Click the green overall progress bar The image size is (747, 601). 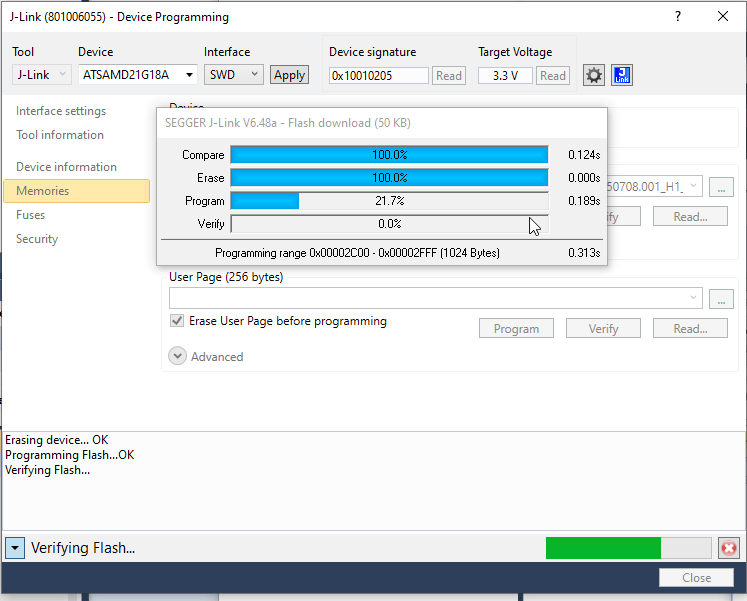point(628,548)
